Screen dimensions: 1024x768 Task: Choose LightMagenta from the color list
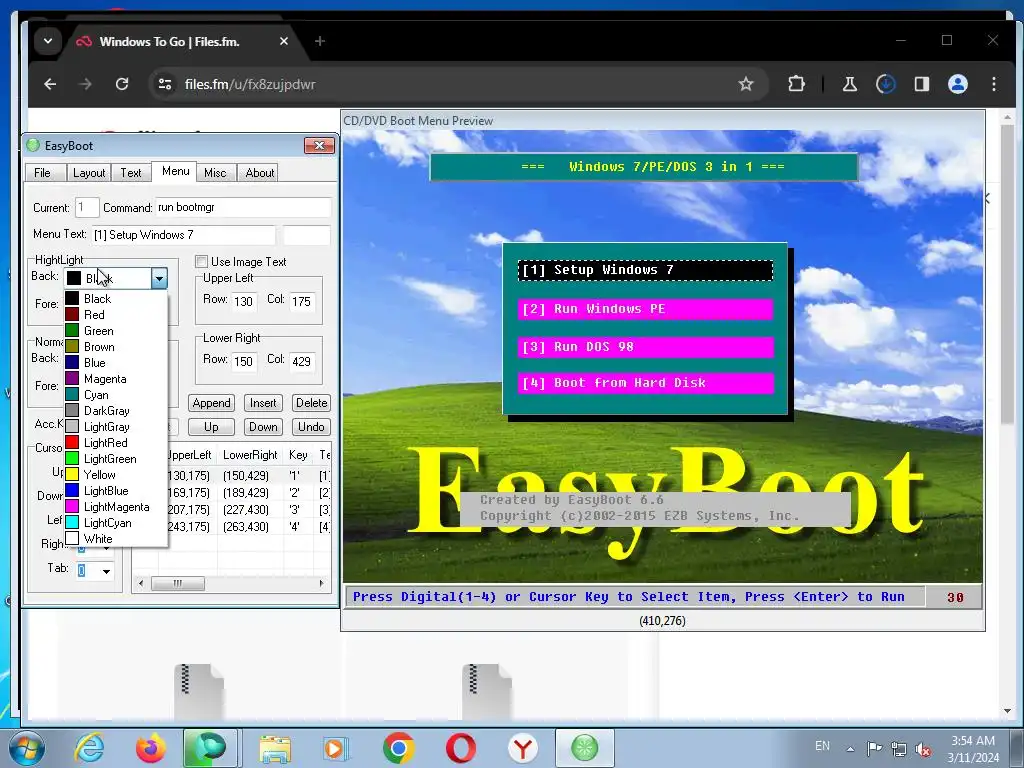point(115,507)
